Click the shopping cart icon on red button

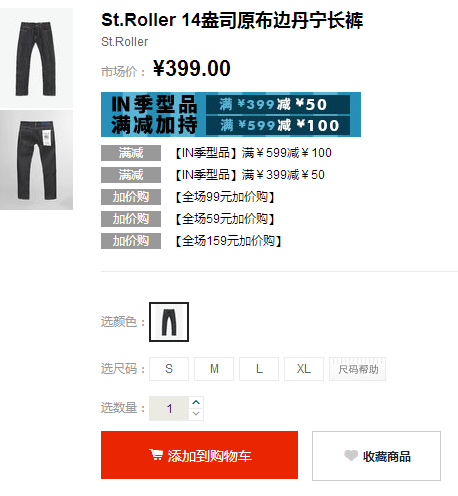[156, 454]
